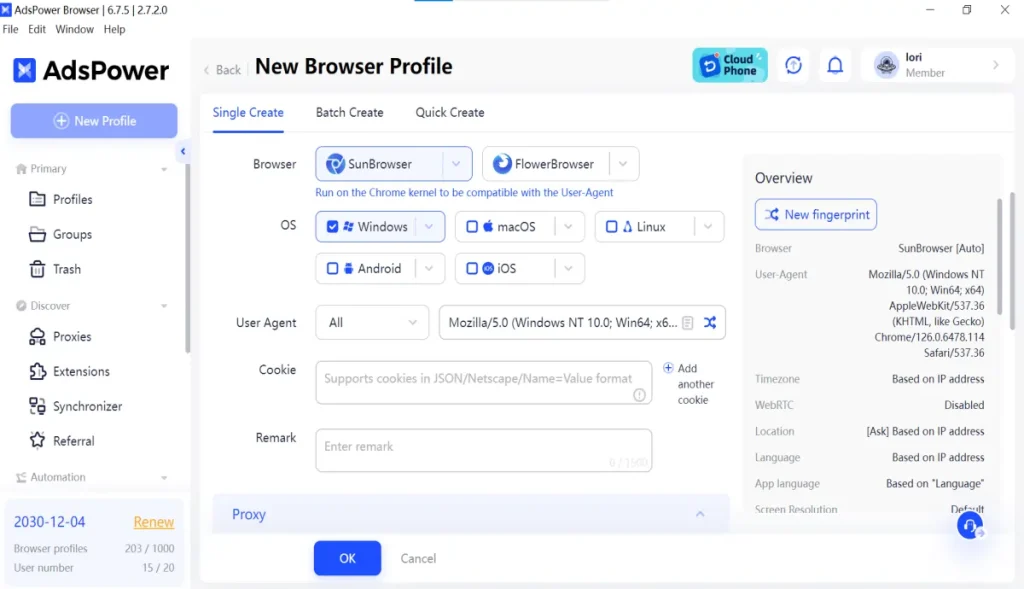Open the File menu
1024x589 pixels.
[x=10, y=29]
